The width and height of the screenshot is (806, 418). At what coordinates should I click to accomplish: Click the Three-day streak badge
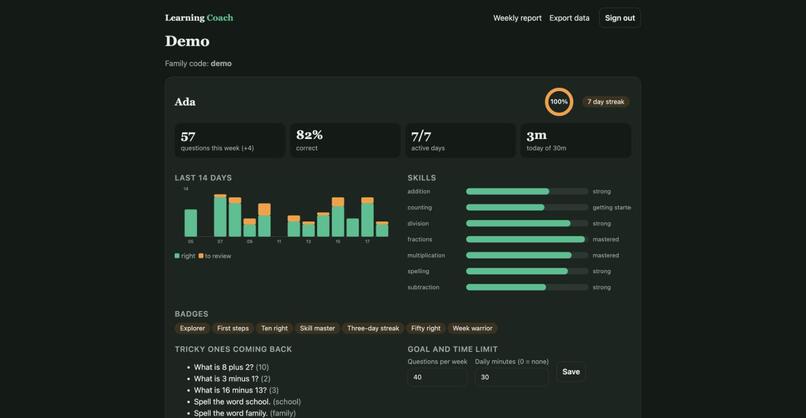(373, 328)
